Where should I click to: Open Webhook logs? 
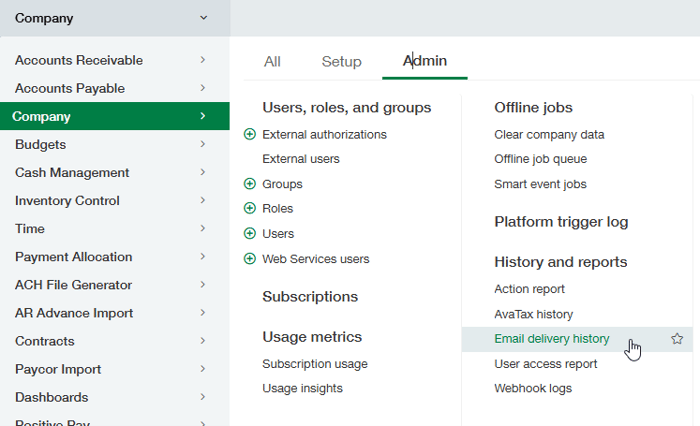click(x=534, y=388)
